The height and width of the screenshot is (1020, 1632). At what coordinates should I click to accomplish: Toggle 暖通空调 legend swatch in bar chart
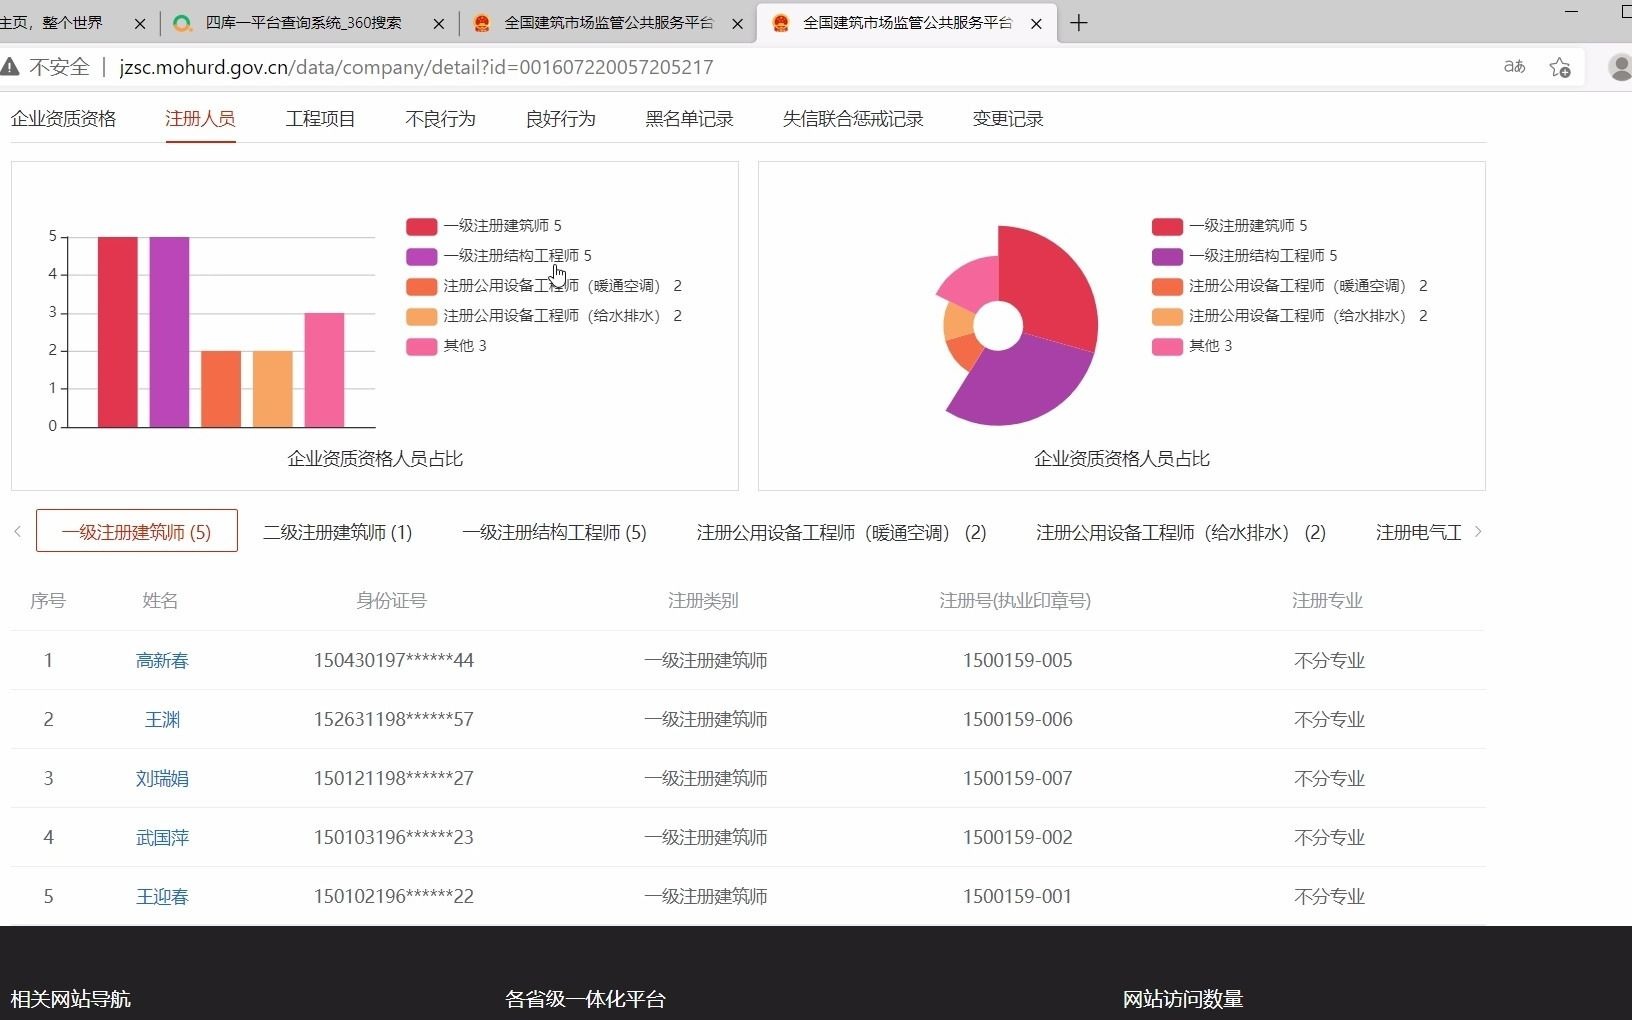click(421, 286)
